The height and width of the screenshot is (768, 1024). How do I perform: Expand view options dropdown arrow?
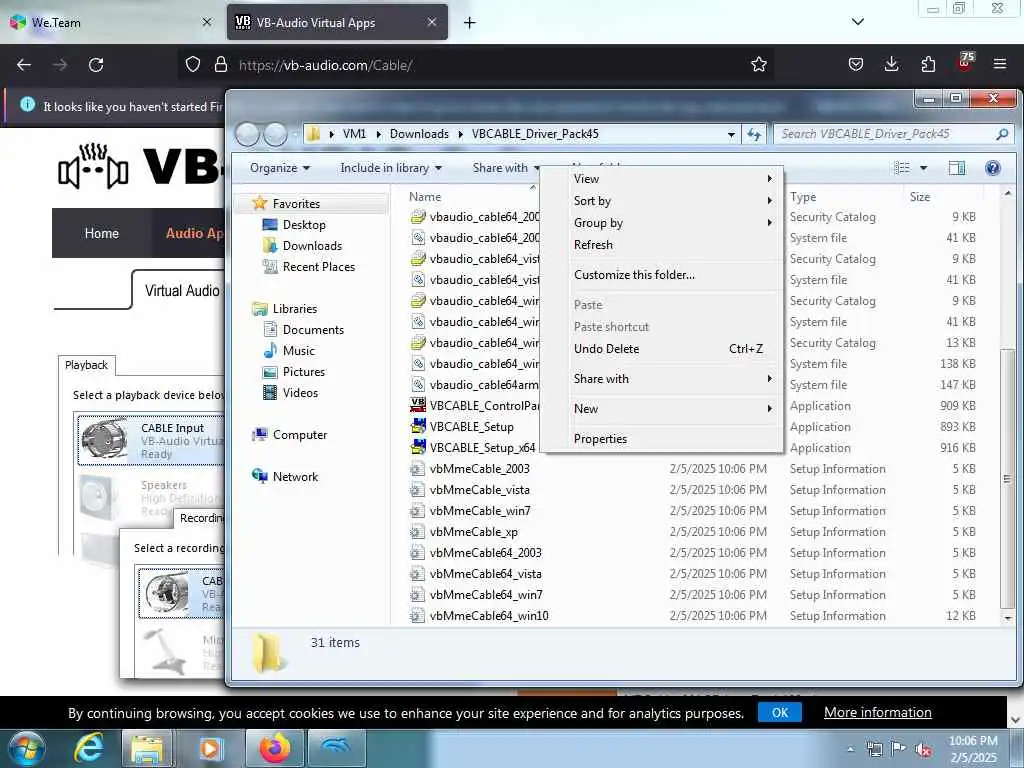click(923, 168)
